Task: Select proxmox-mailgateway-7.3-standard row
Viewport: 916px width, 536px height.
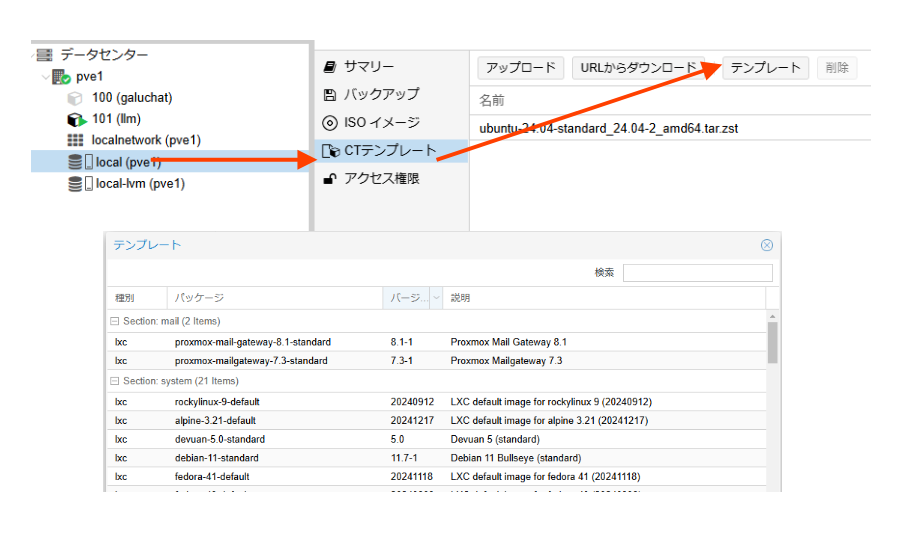Action: click(x=437, y=361)
